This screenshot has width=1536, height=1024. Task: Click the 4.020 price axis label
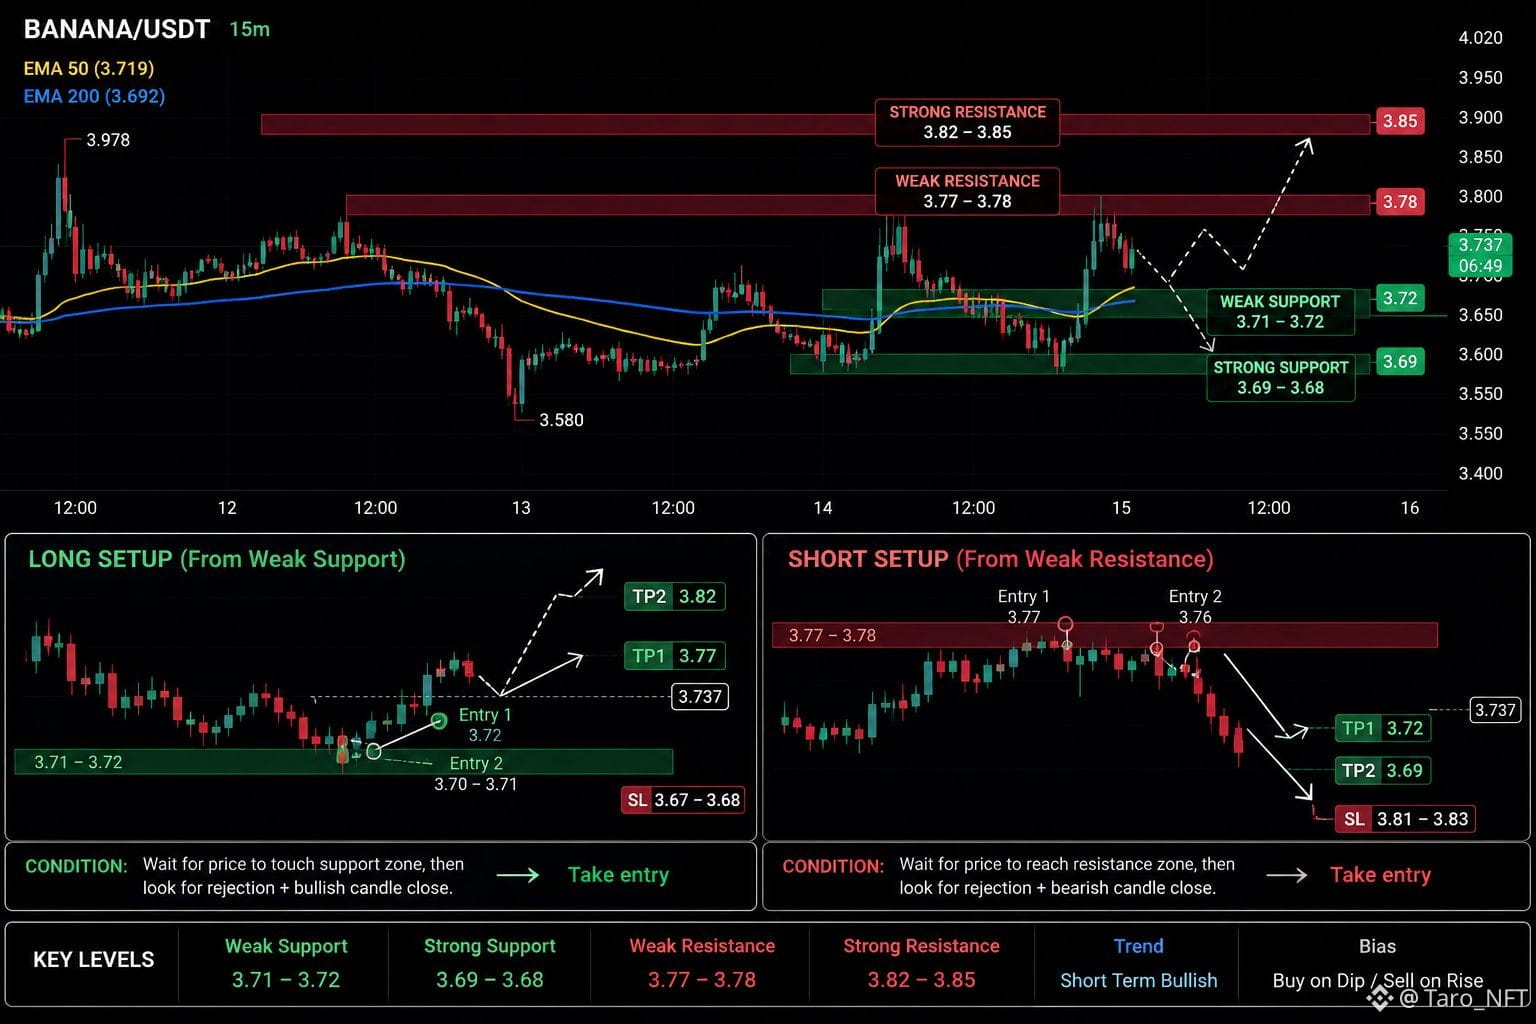click(1480, 38)
